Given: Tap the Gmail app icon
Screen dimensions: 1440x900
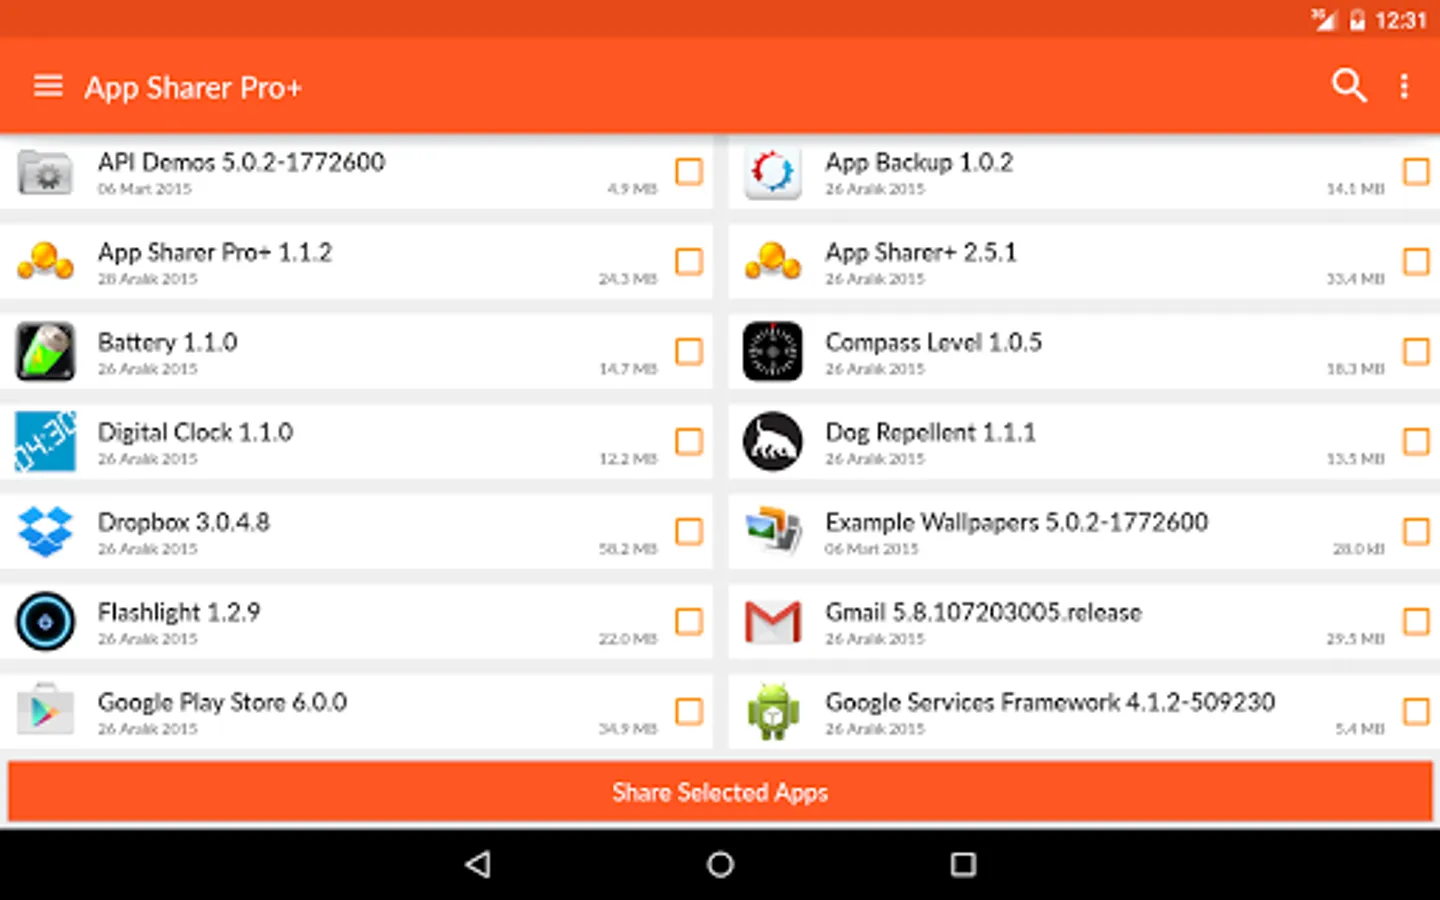Looking at the screenshot, I should click(x=772, y=622).
